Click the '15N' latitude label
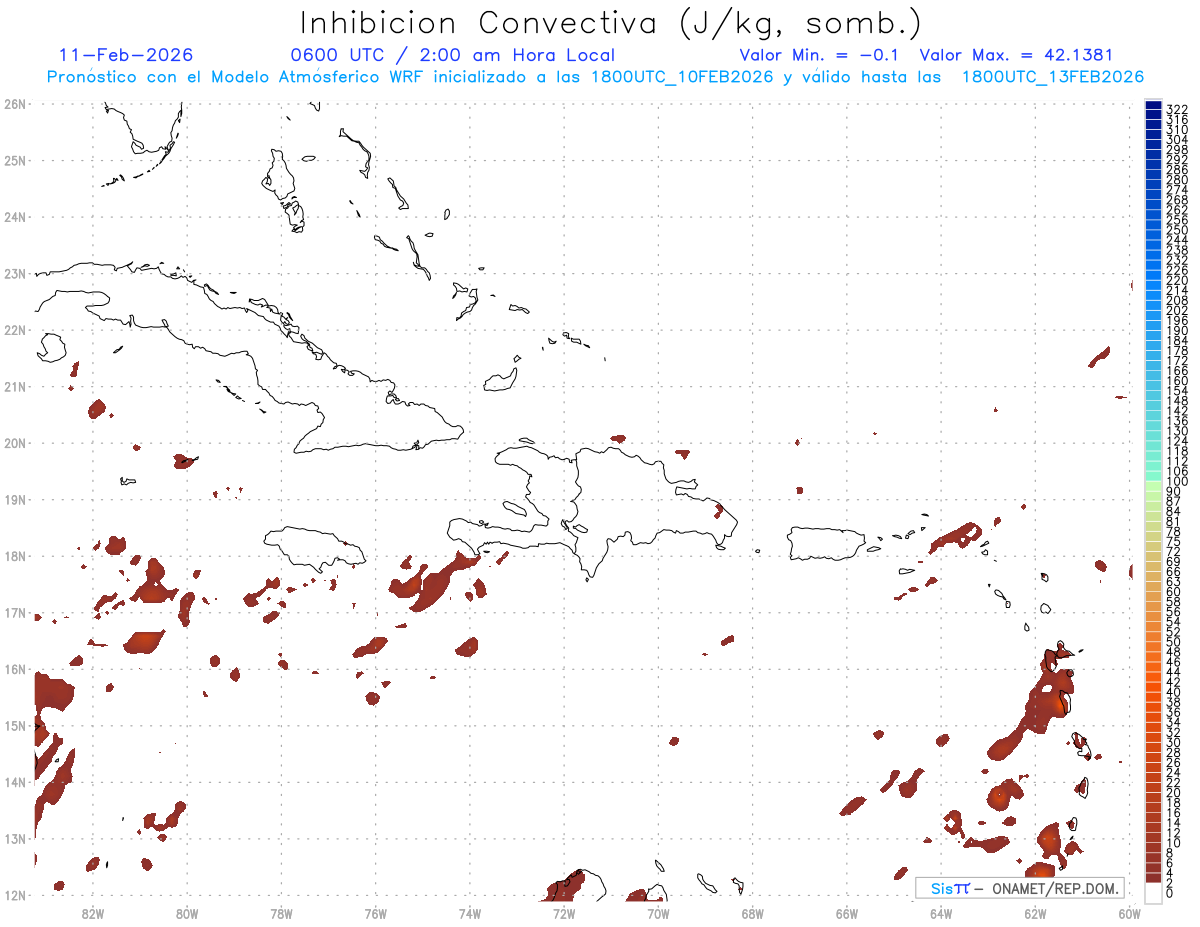 [14, 725]
